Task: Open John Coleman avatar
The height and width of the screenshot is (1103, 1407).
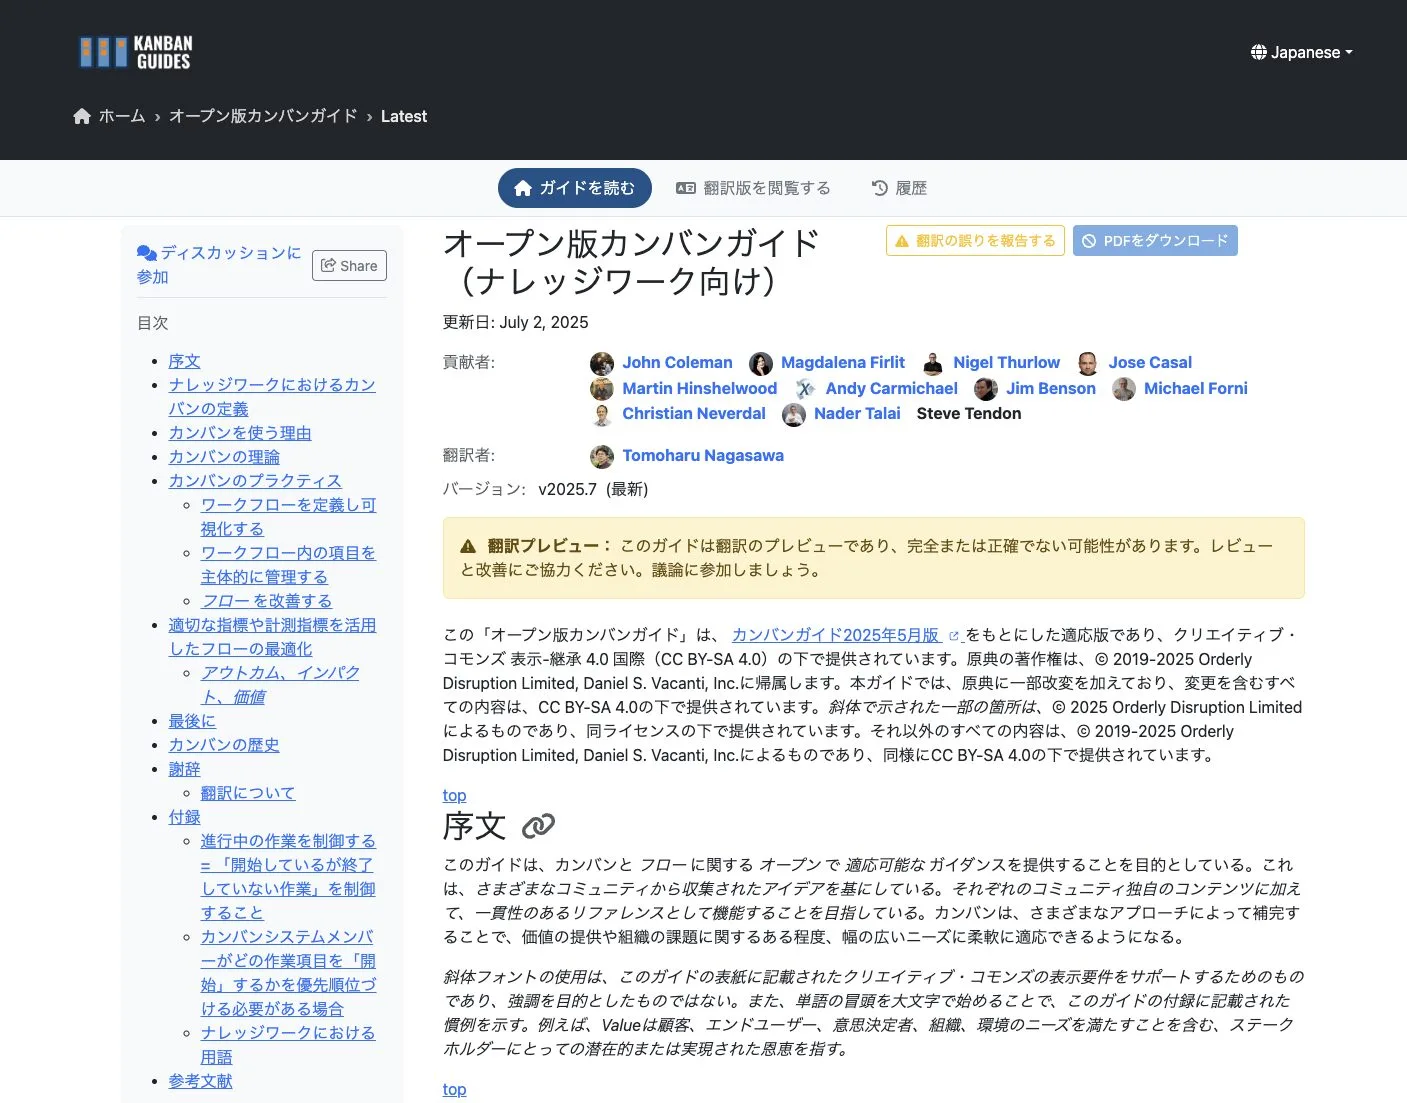Action: pos(602,363)
